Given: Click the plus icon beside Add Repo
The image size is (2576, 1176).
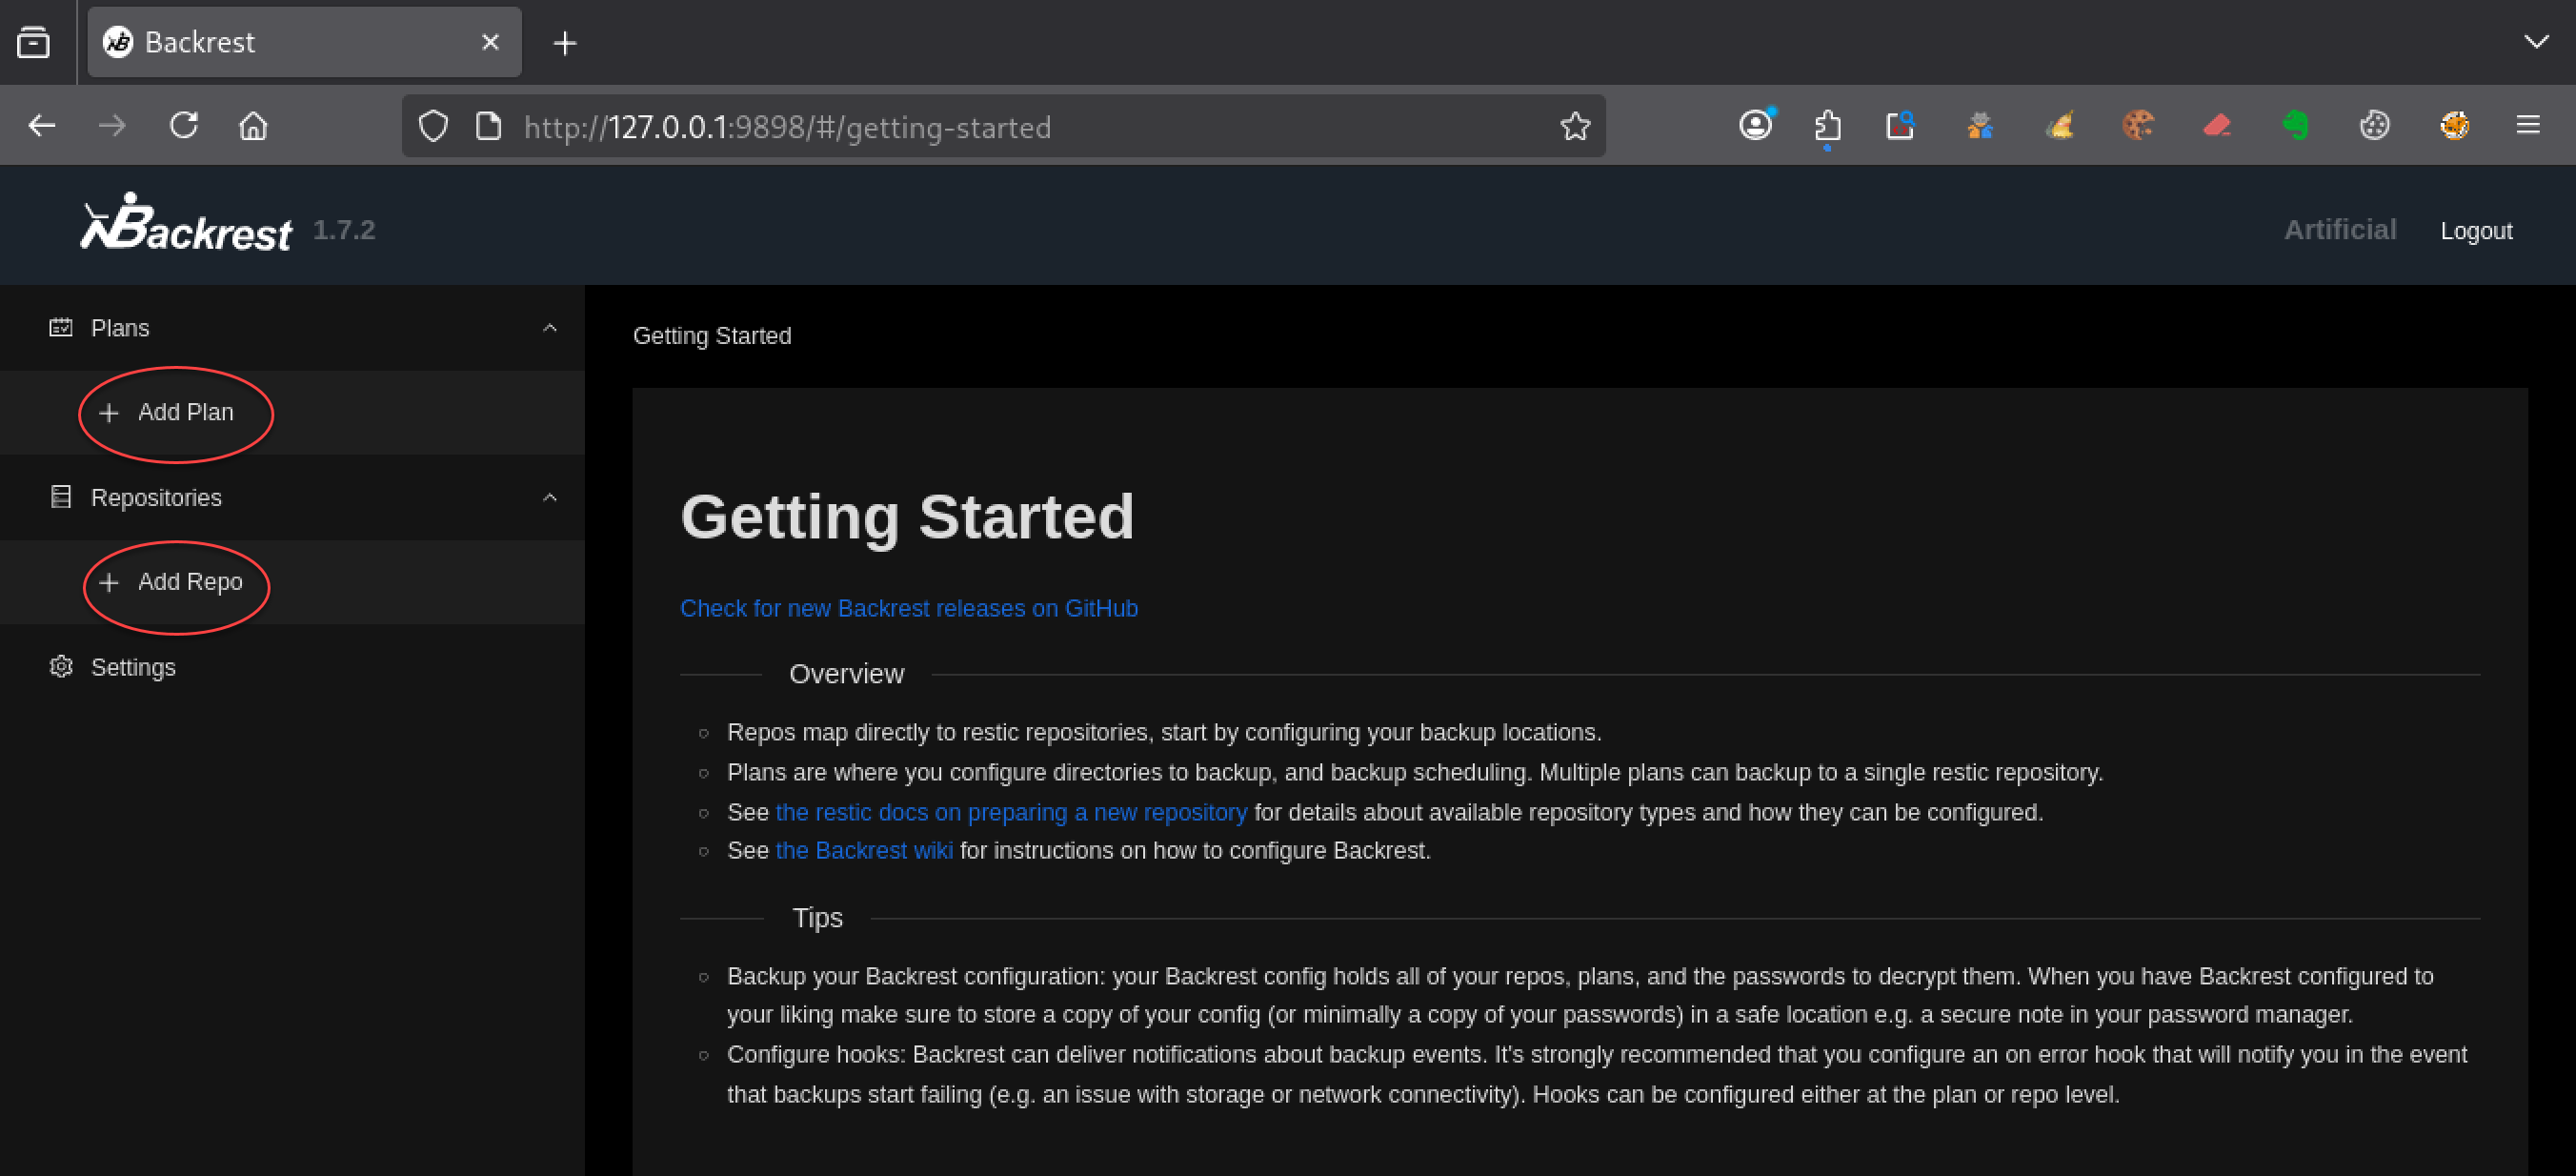Looking at the screenshot, I should pos(109,582).
